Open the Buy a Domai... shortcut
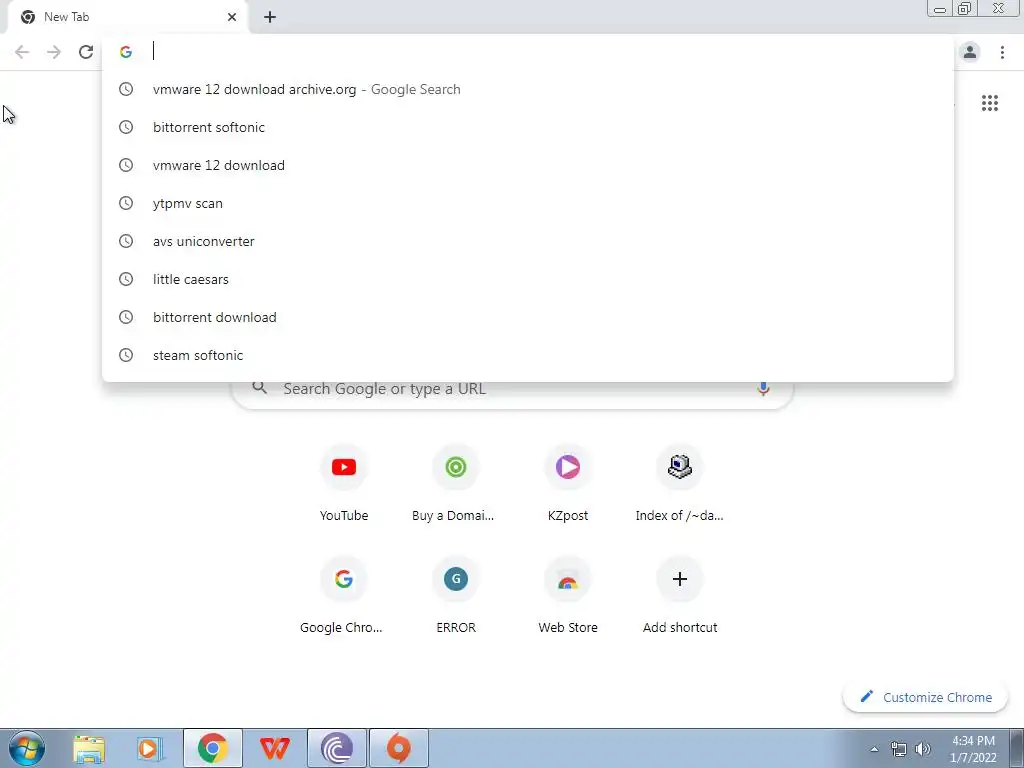The height and width of the screenshot is (768, 1024). pos(455,483)
